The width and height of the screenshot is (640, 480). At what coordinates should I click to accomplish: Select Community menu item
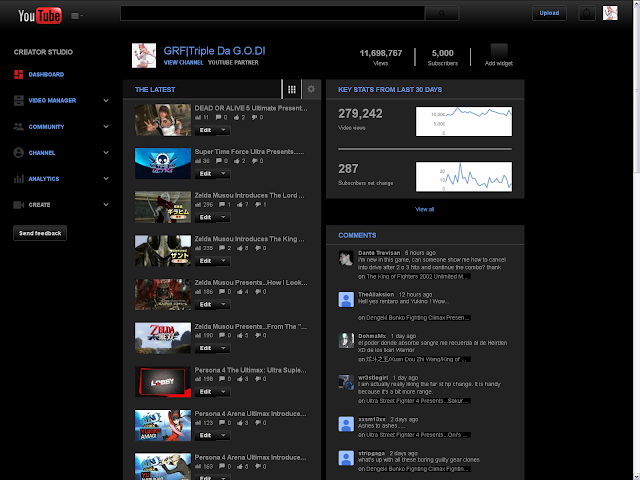tap(46, 127)
